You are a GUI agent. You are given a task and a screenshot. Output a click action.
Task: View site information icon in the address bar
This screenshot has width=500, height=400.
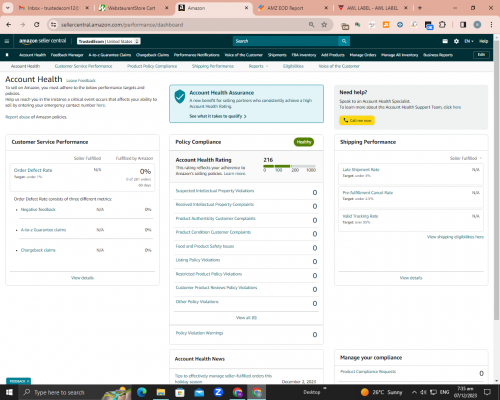coord(53,25)
